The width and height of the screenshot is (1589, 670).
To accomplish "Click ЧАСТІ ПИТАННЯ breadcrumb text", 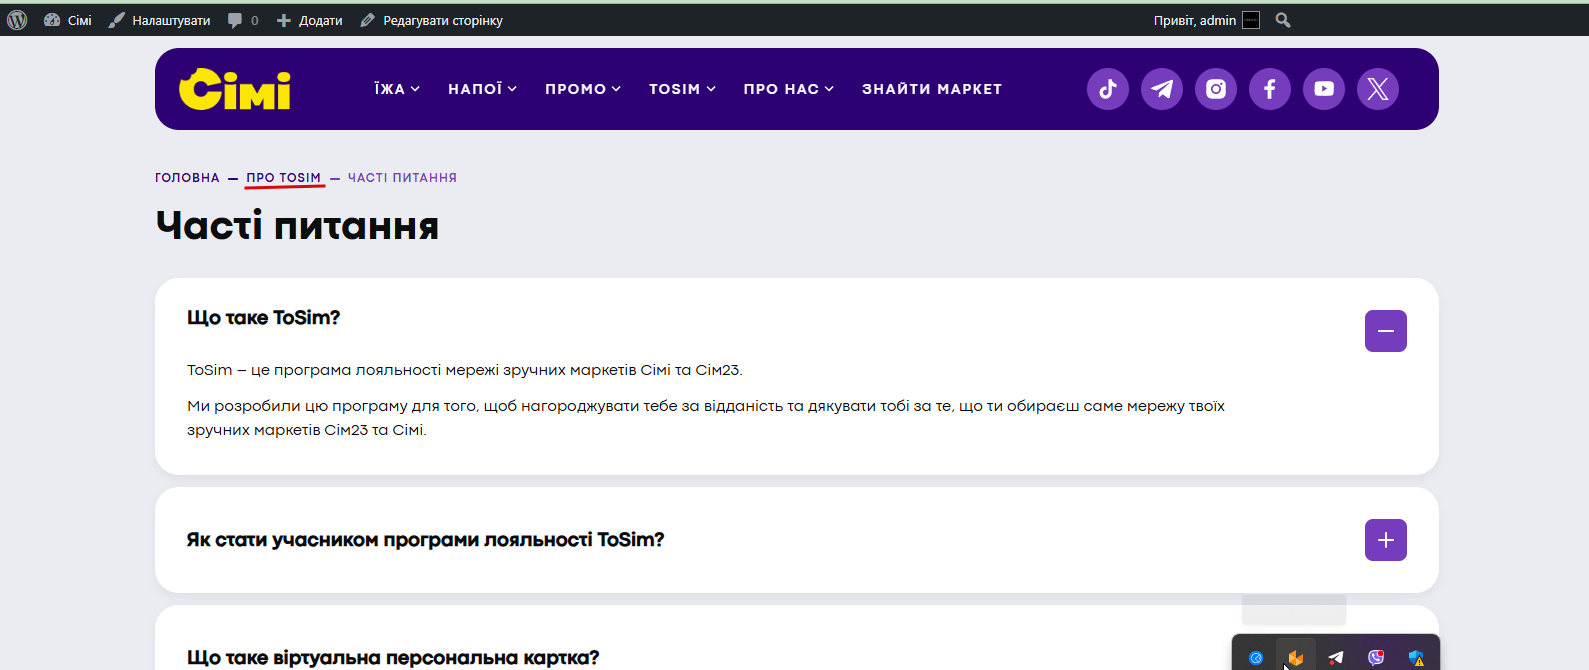I will (x=402, y=178).
